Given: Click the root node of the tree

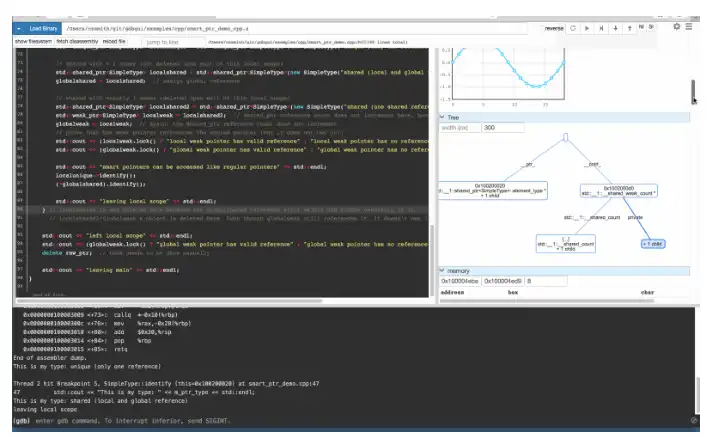Looking at the screenshot, I should [x=565, y=137].
